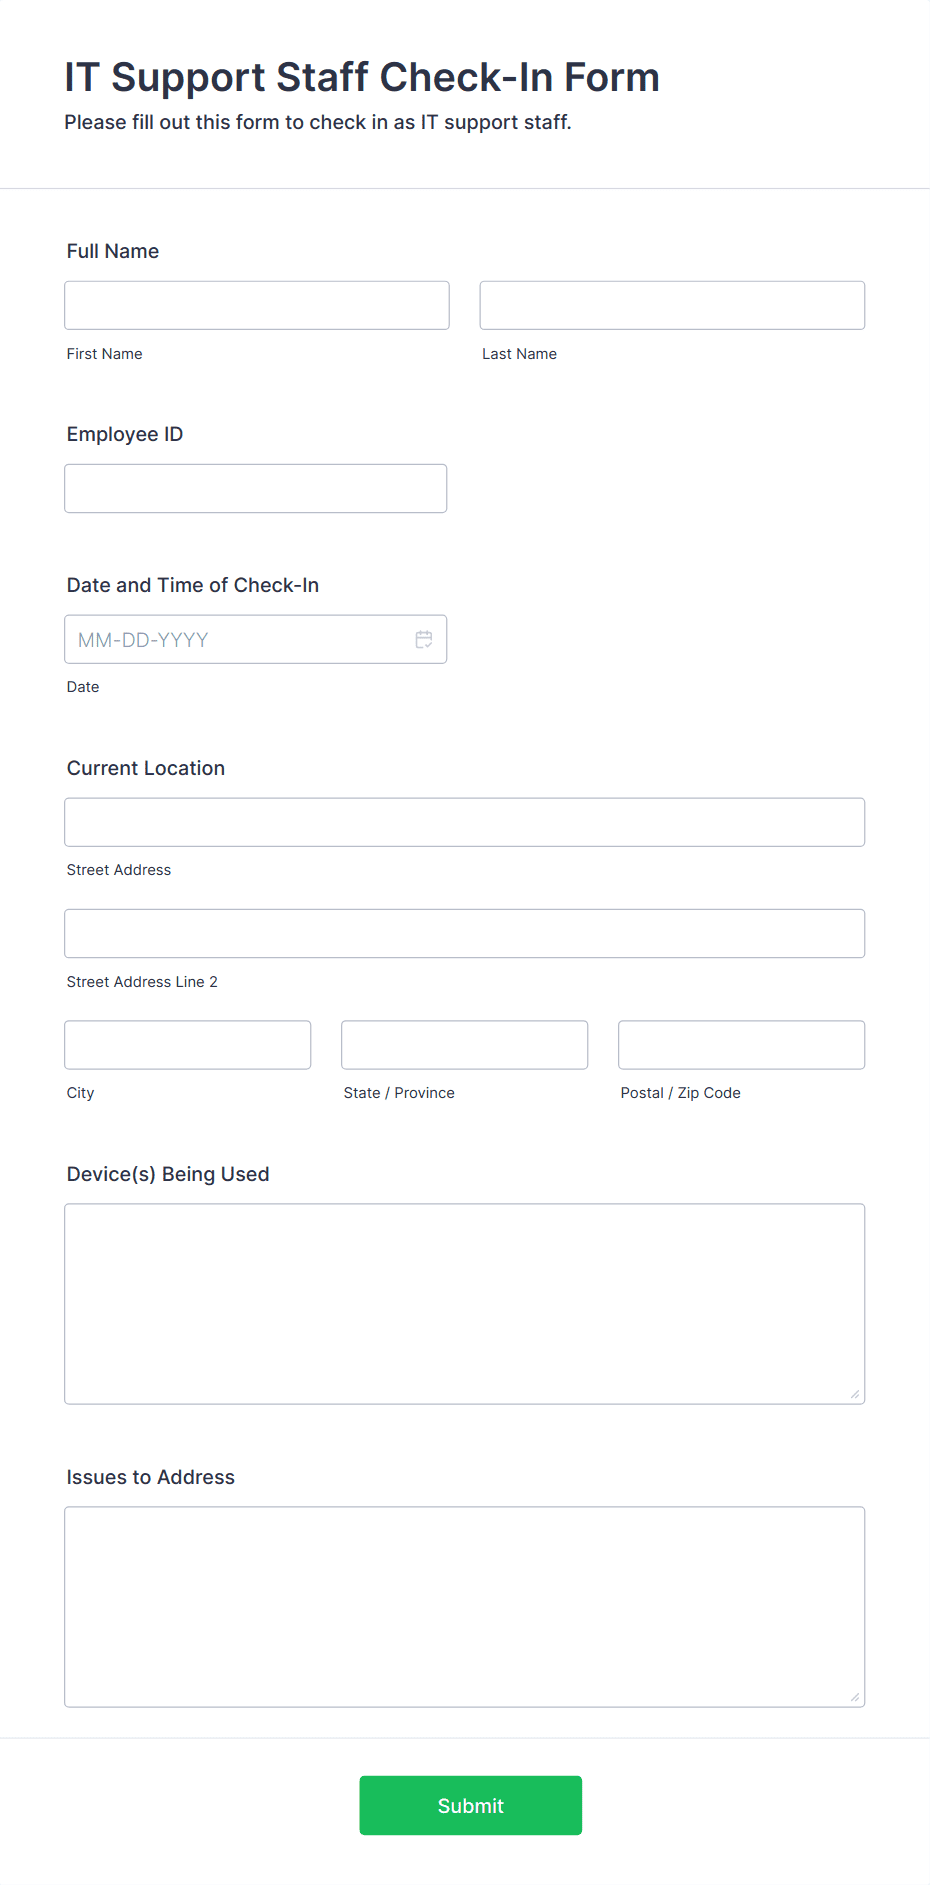Submit the check-in form
This screenshot has height=1885, width=930.
point(471,1805)
